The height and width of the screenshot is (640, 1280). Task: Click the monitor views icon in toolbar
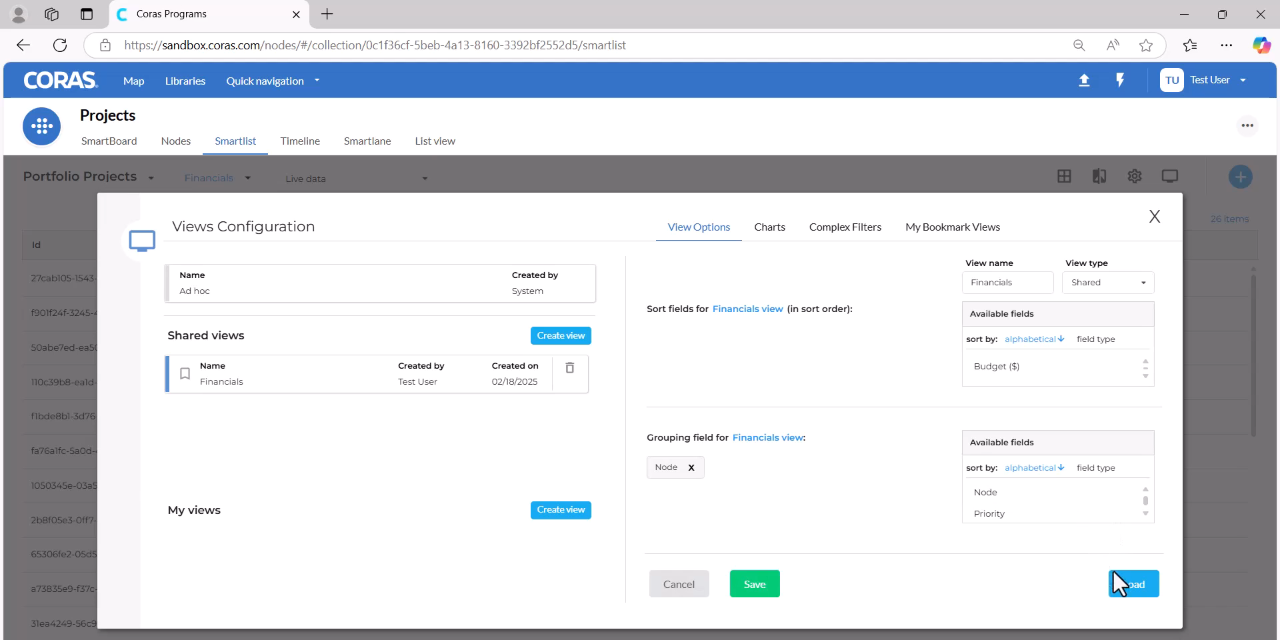pyautogui.click(x=1169, y=176)
